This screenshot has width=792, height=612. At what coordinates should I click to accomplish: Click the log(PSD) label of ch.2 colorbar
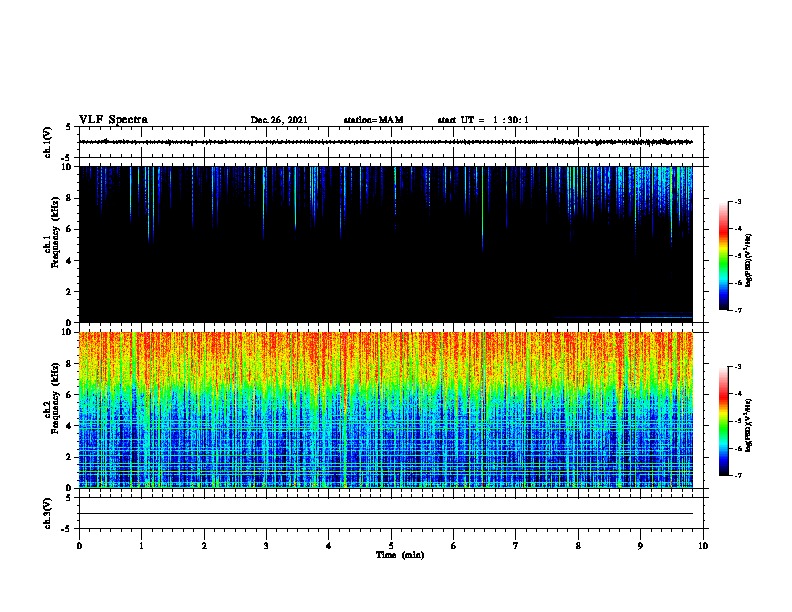pos(749,425)
